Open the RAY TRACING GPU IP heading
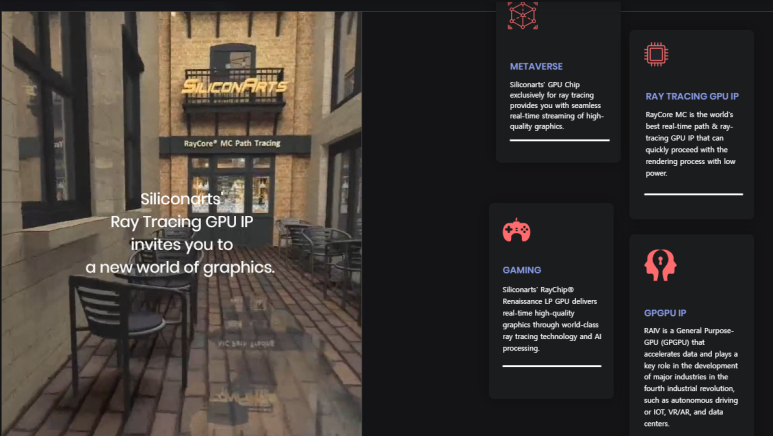 pyautogui.click(x=692, y=97)
